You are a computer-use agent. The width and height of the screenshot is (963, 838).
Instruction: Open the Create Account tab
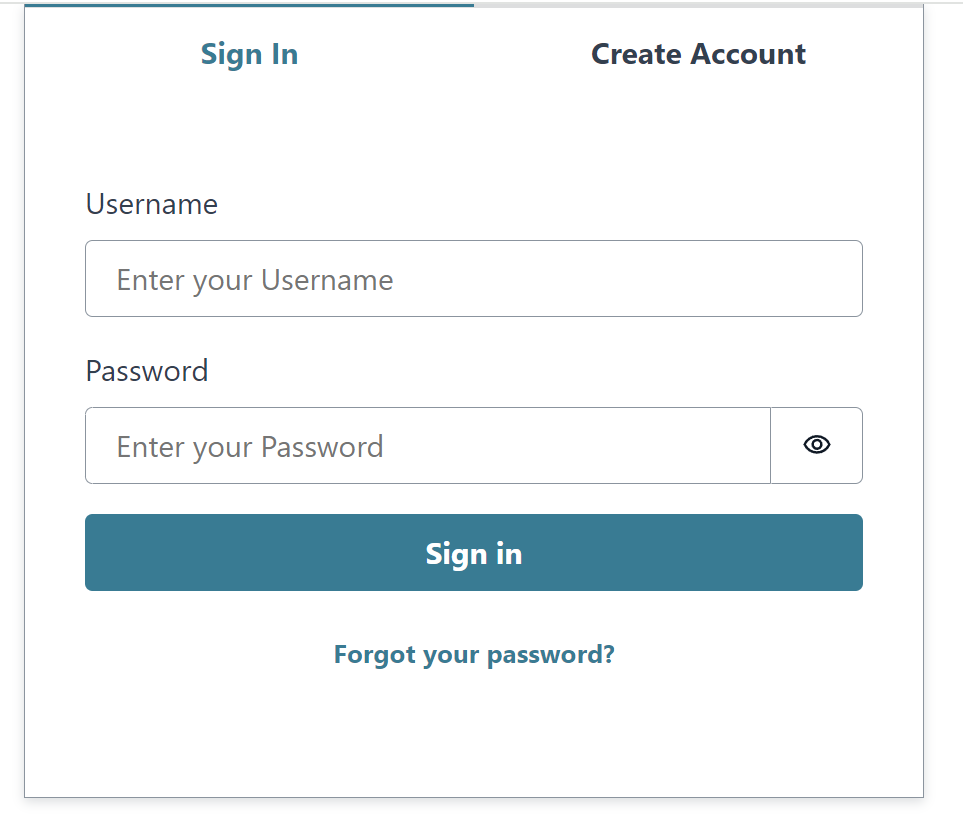click(698, 54)
